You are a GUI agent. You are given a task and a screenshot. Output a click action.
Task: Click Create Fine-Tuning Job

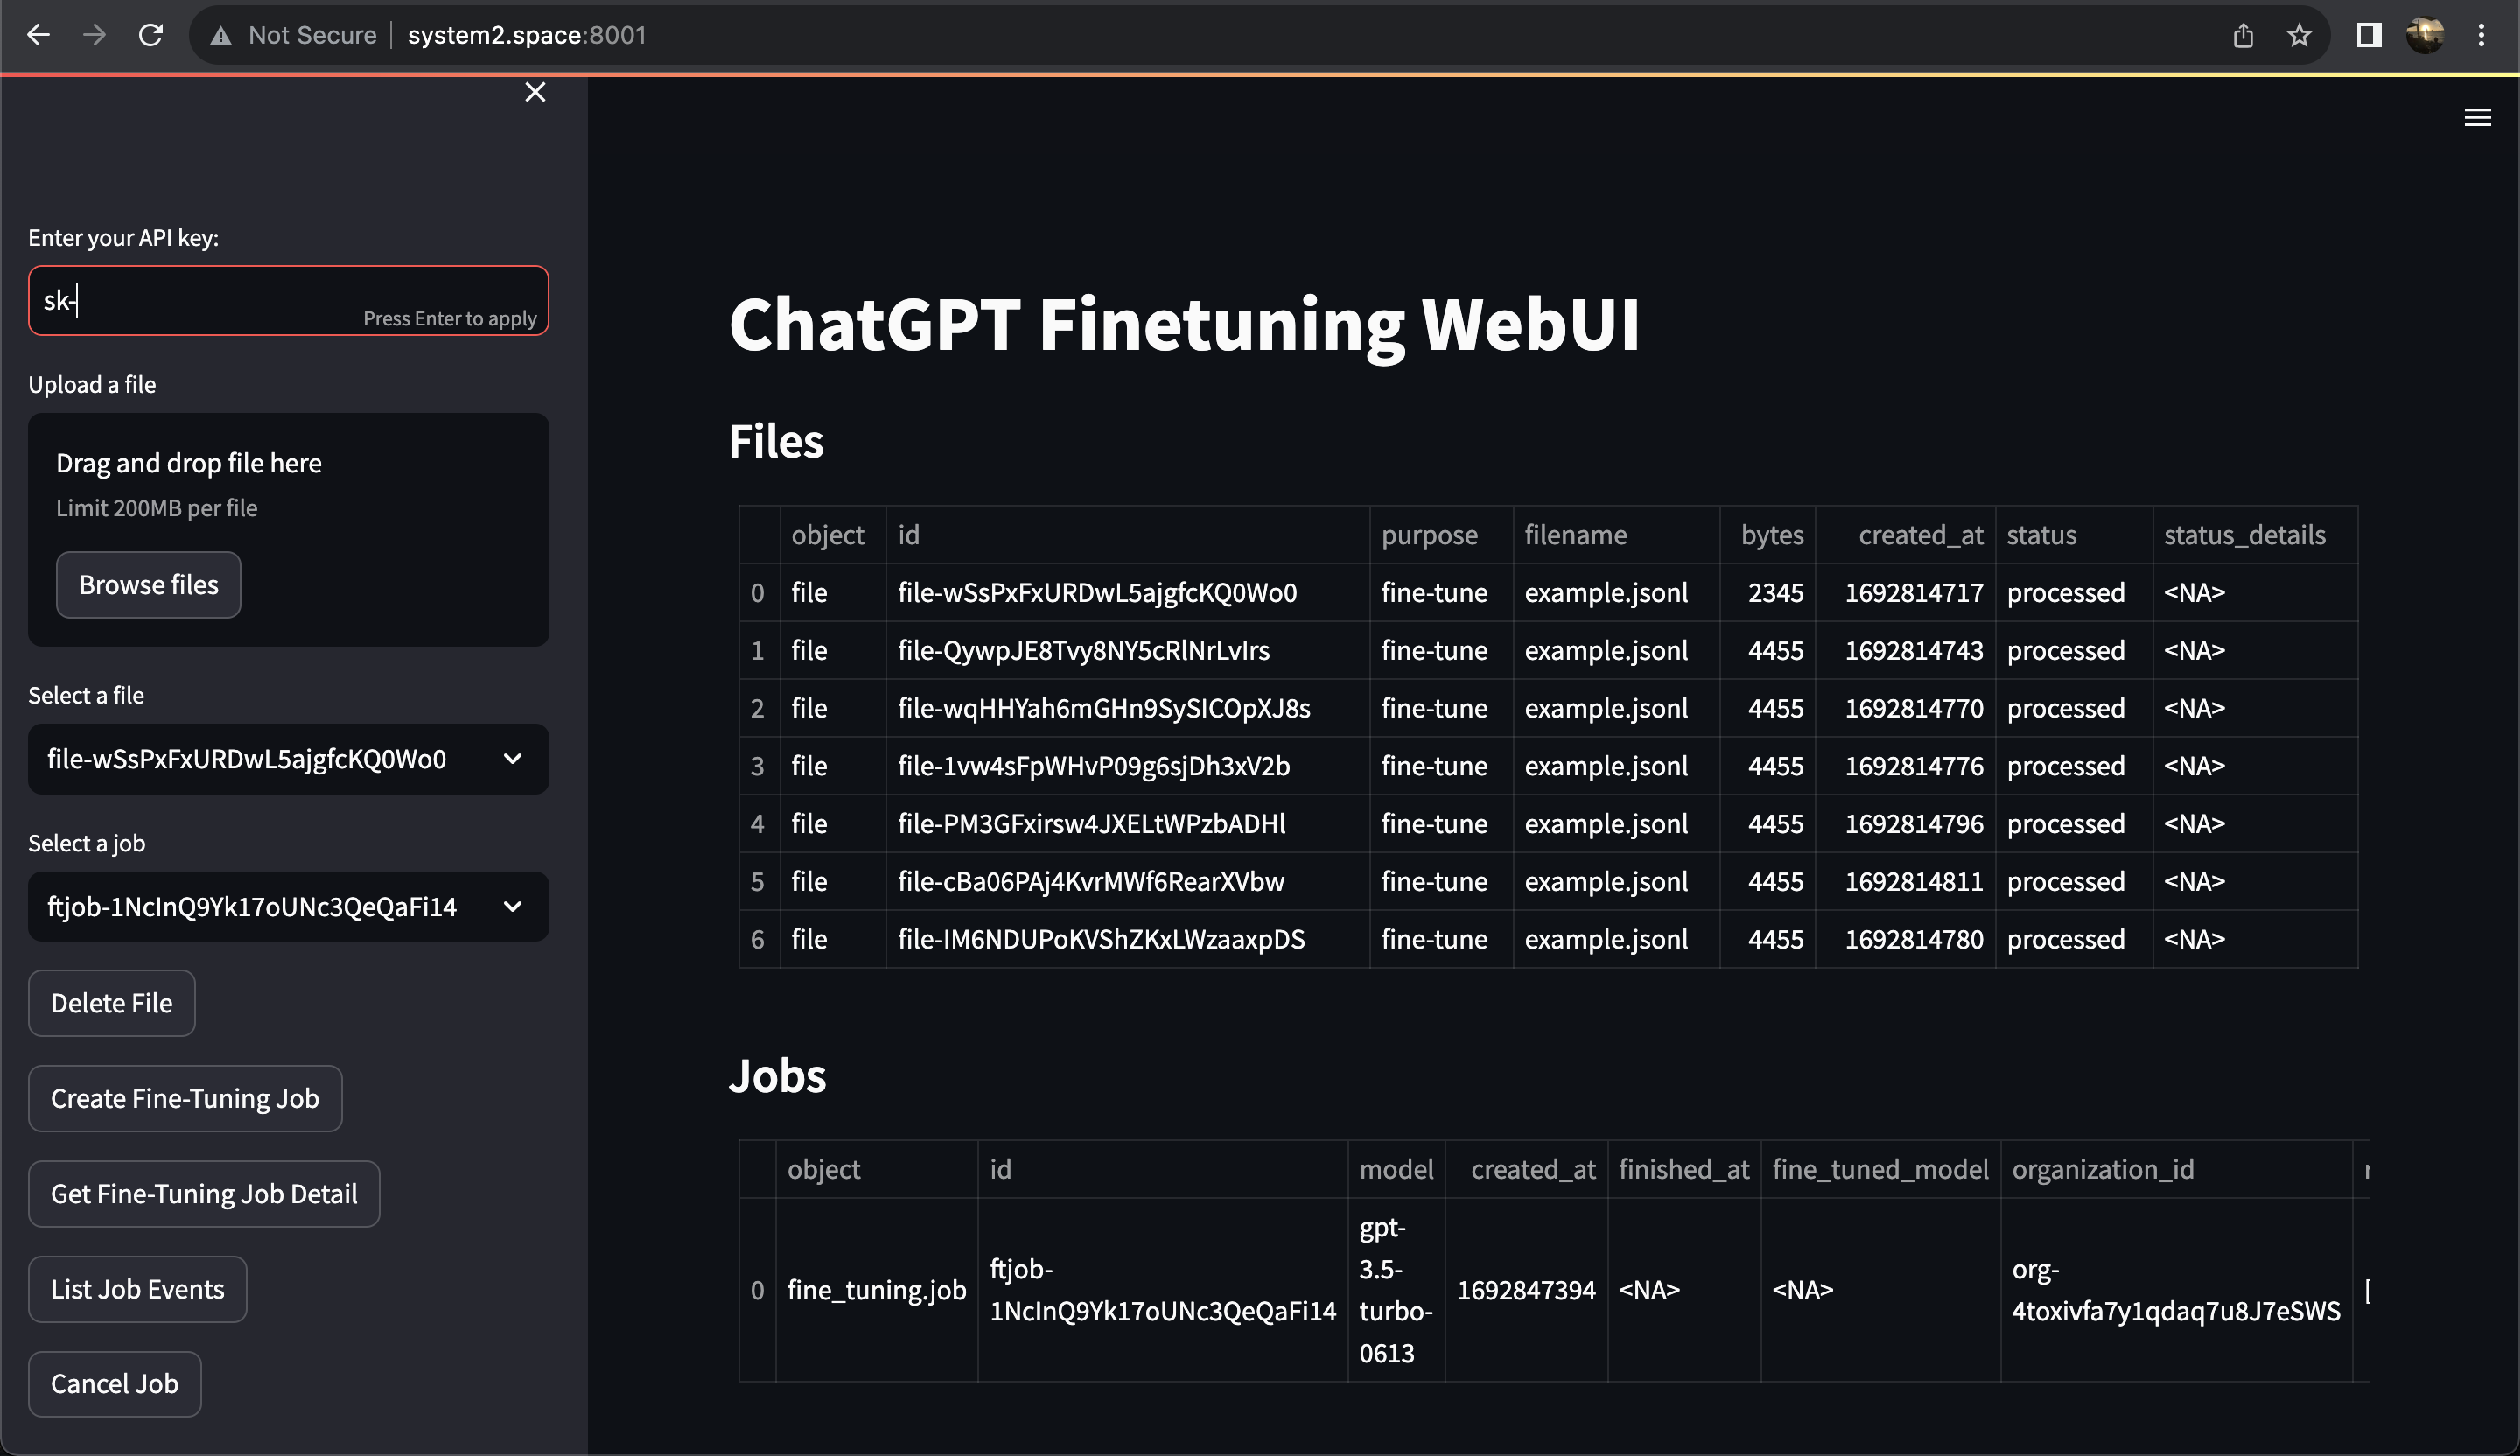click(185, 1098)
